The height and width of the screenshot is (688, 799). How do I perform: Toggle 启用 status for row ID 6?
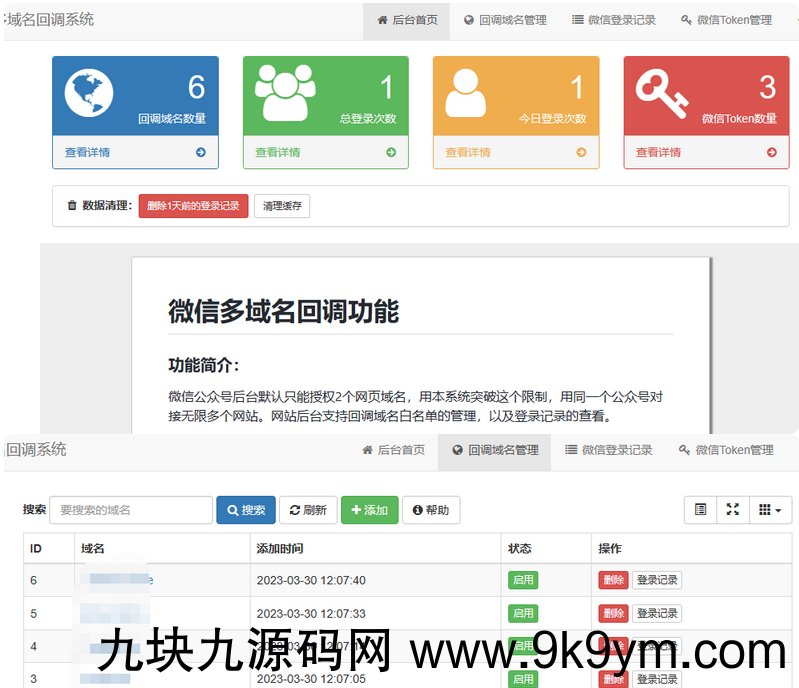click(x=523, y=580)
